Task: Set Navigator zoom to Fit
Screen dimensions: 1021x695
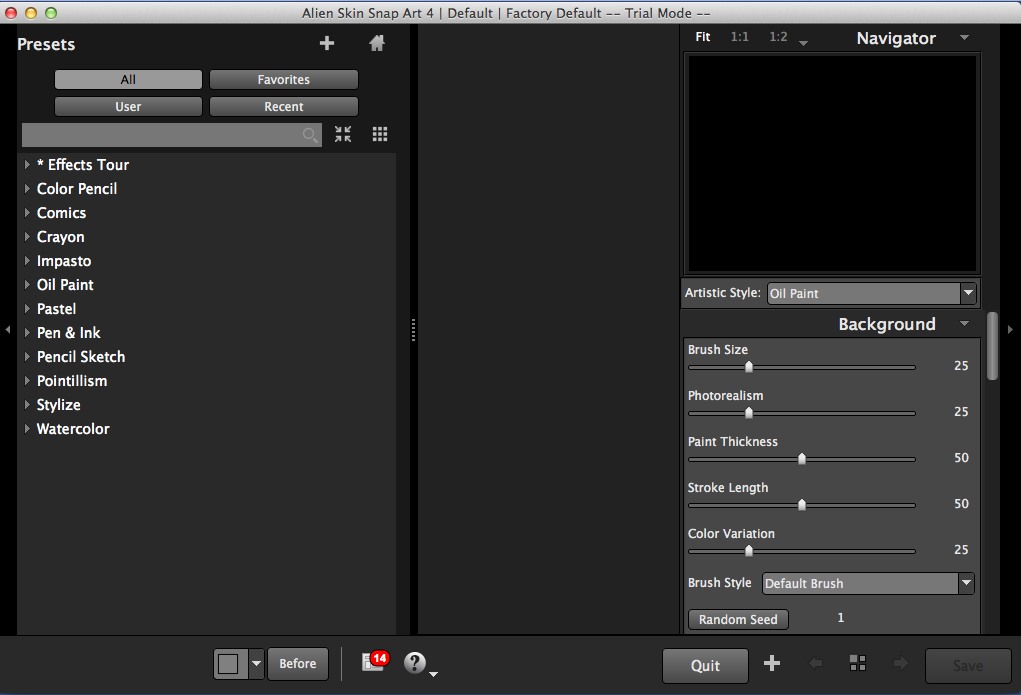Action: tap(703, 37)
